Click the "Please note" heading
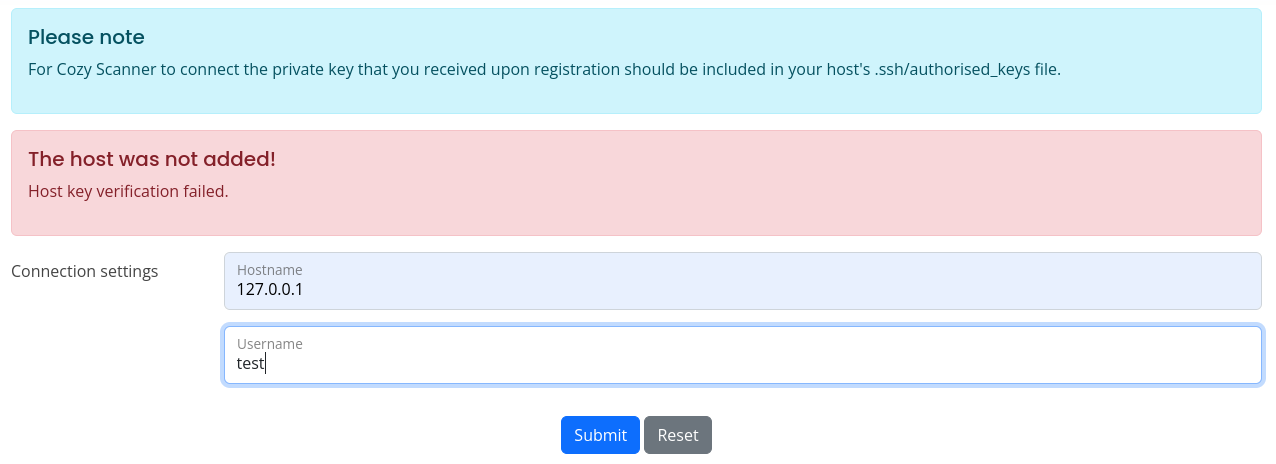The height and width of the screenshot is (464, 1276). point(86,37)
